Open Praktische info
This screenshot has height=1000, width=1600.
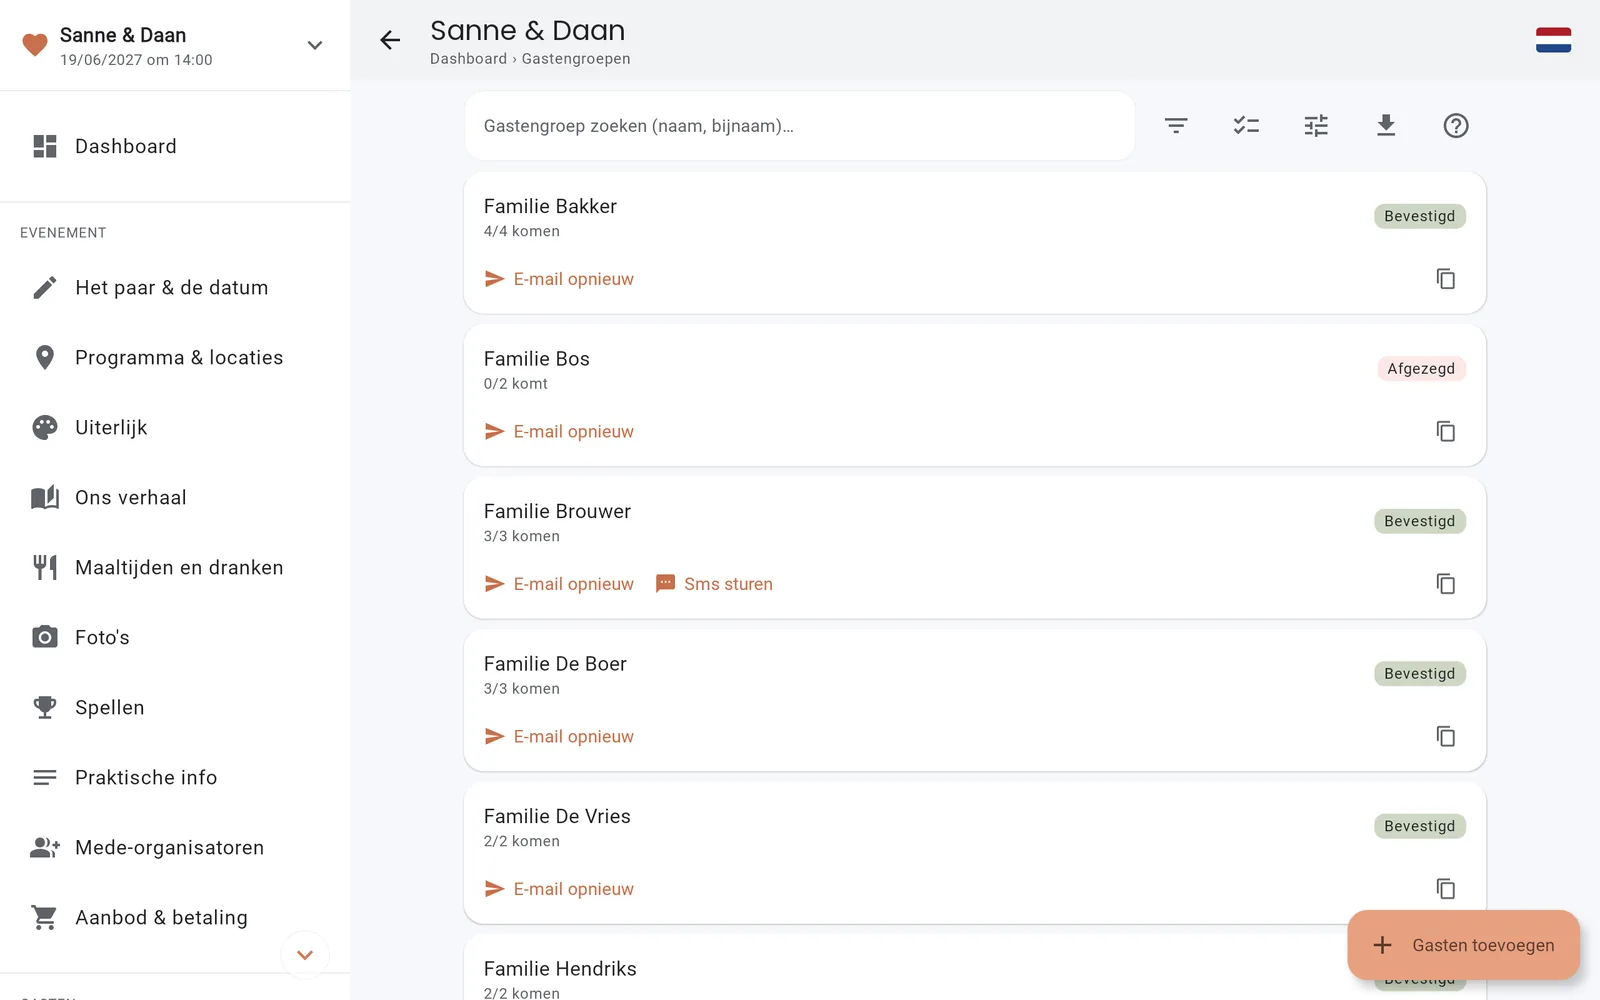175,778
